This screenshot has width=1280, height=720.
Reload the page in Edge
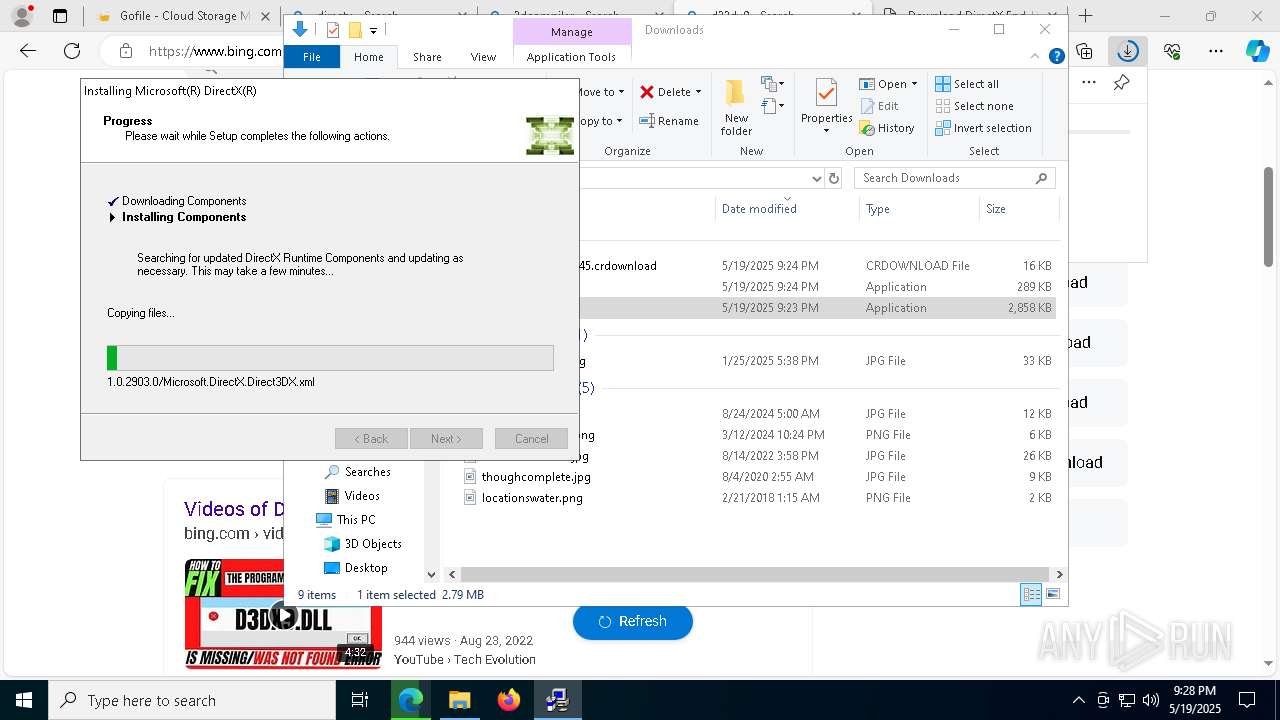(72, 51)
